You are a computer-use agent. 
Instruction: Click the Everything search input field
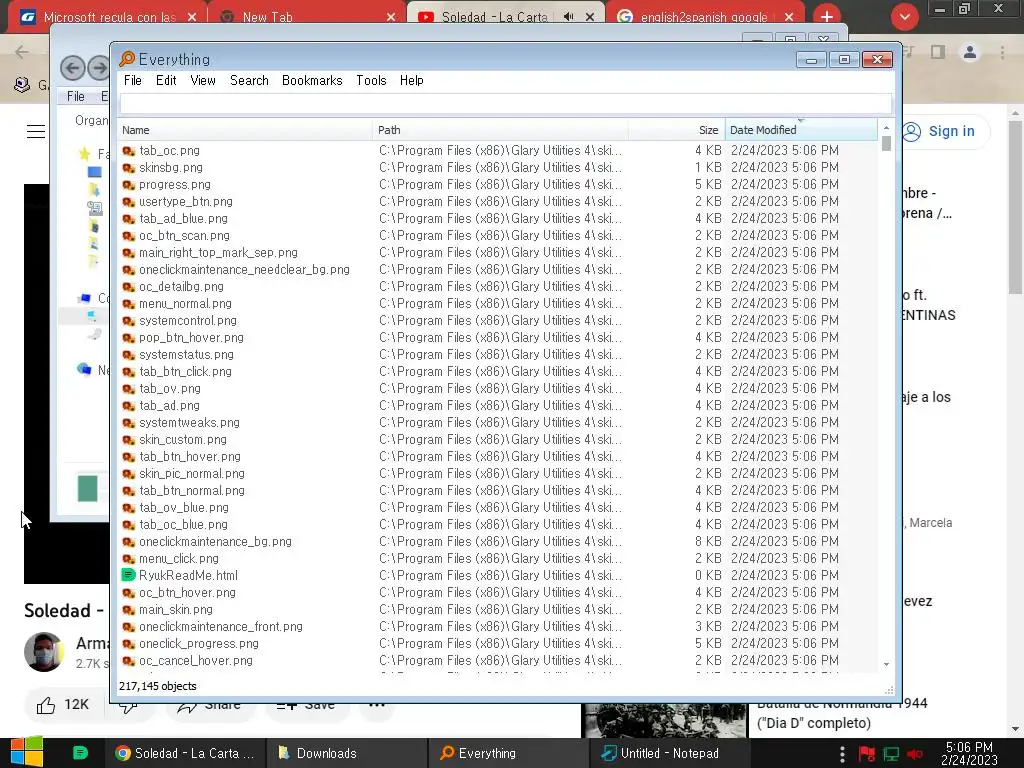pyautogui.click(x=505, y=103)
